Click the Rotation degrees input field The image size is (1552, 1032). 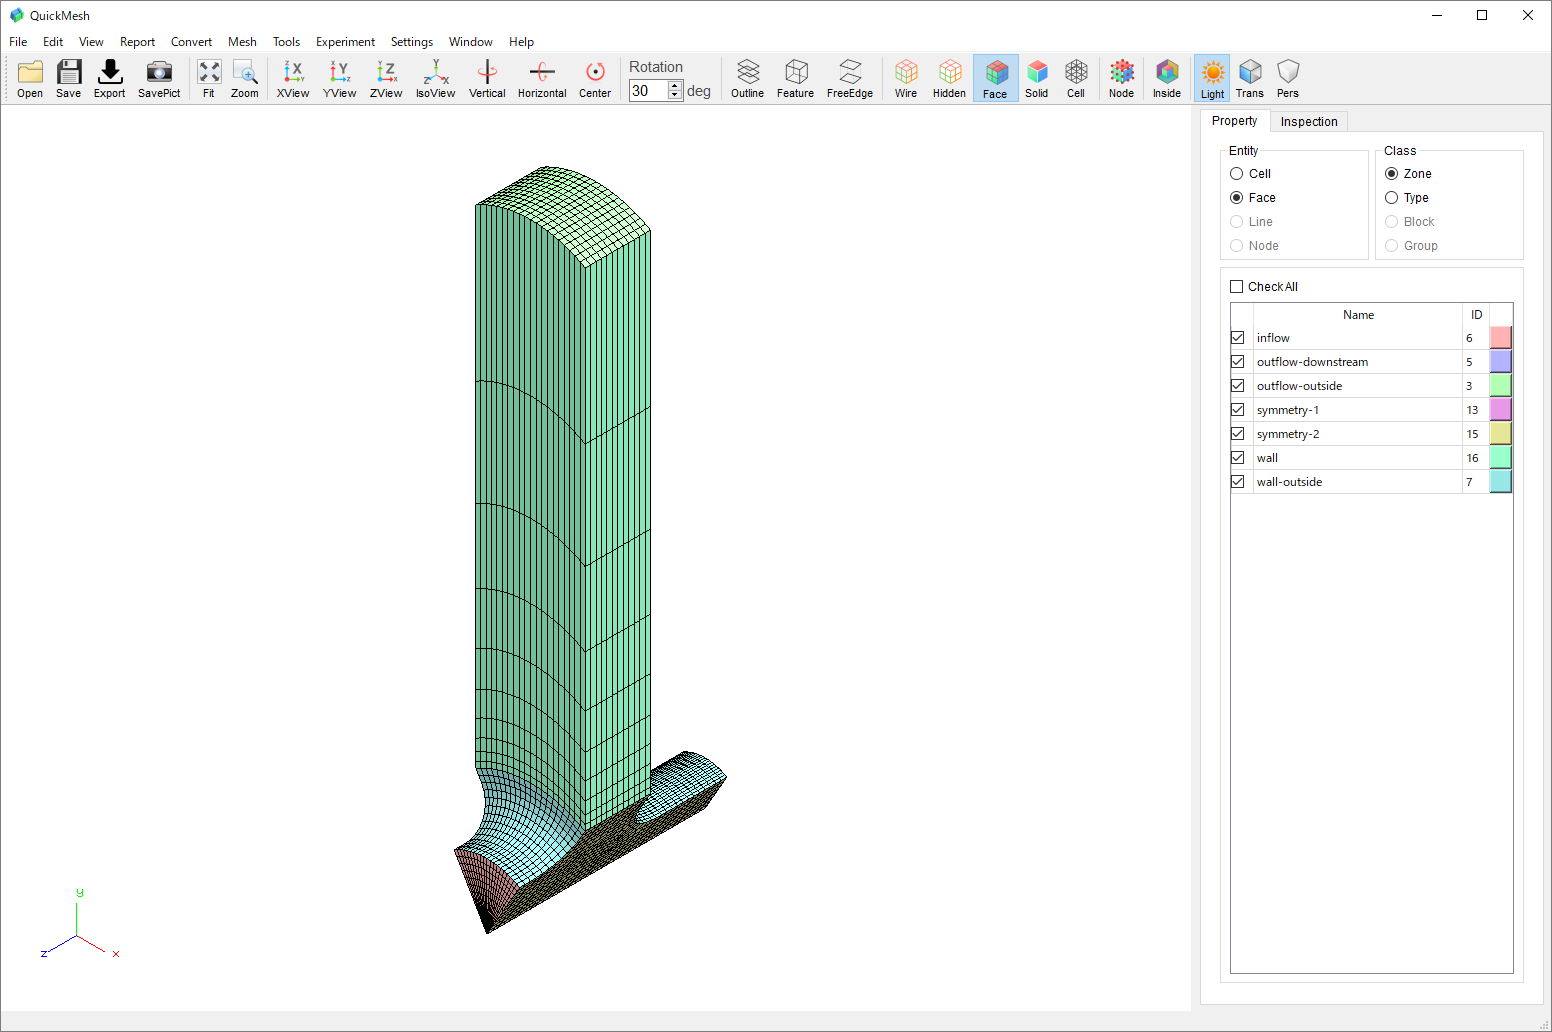[647, 91]
